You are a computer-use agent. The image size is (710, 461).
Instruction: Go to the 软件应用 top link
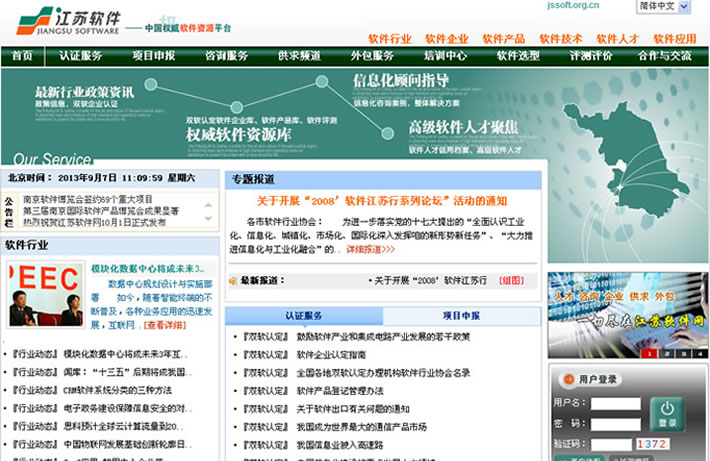point(675,39)
